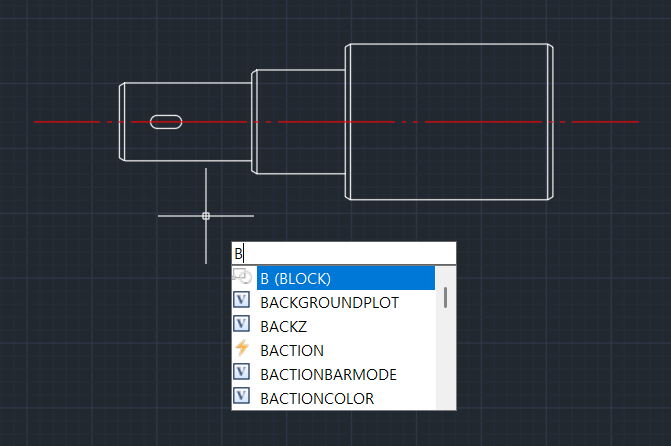Select the keyway slot on the shaft

166,122
